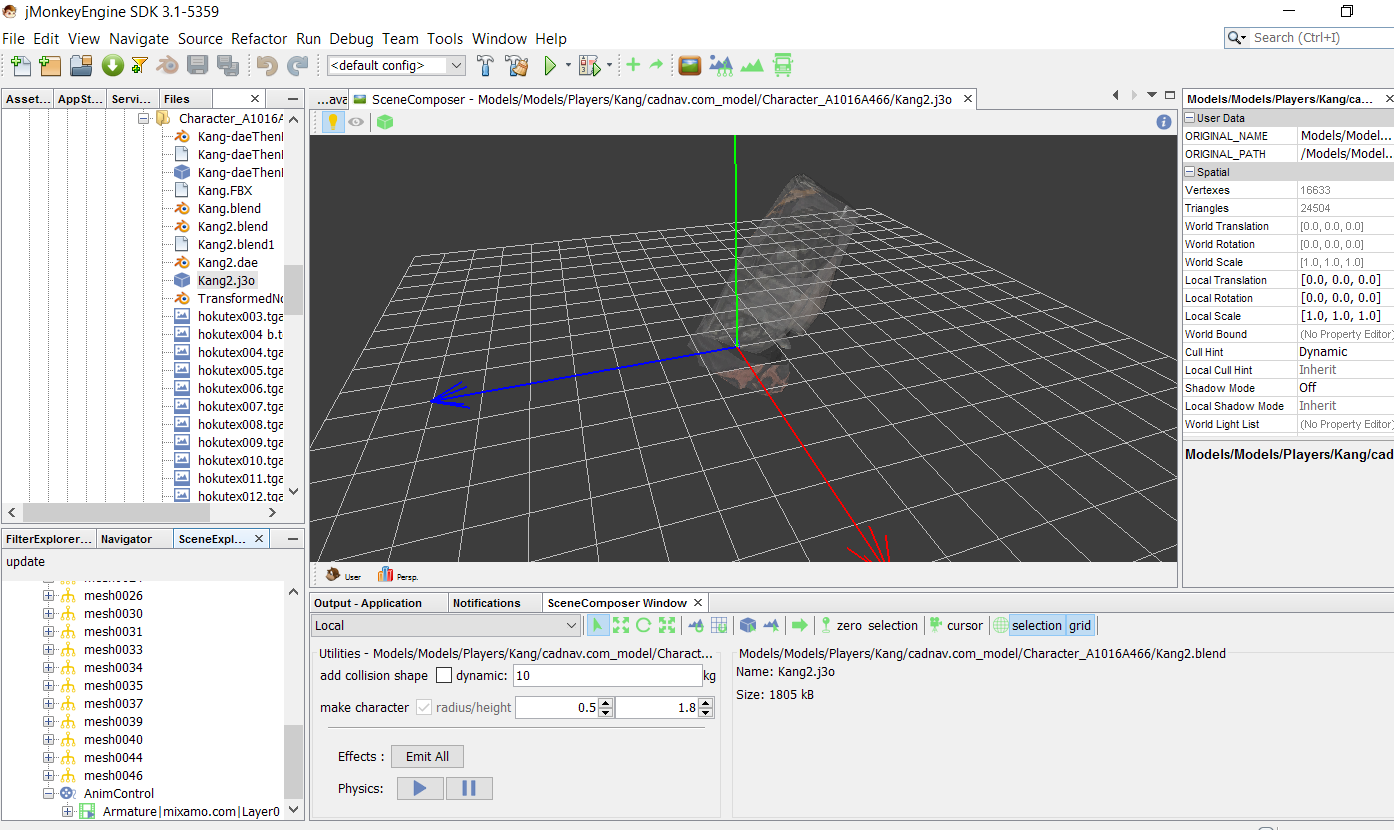Toggle the grid button
The height and width of the screenshot is (830, 1394).
(x=1080, y=625)
